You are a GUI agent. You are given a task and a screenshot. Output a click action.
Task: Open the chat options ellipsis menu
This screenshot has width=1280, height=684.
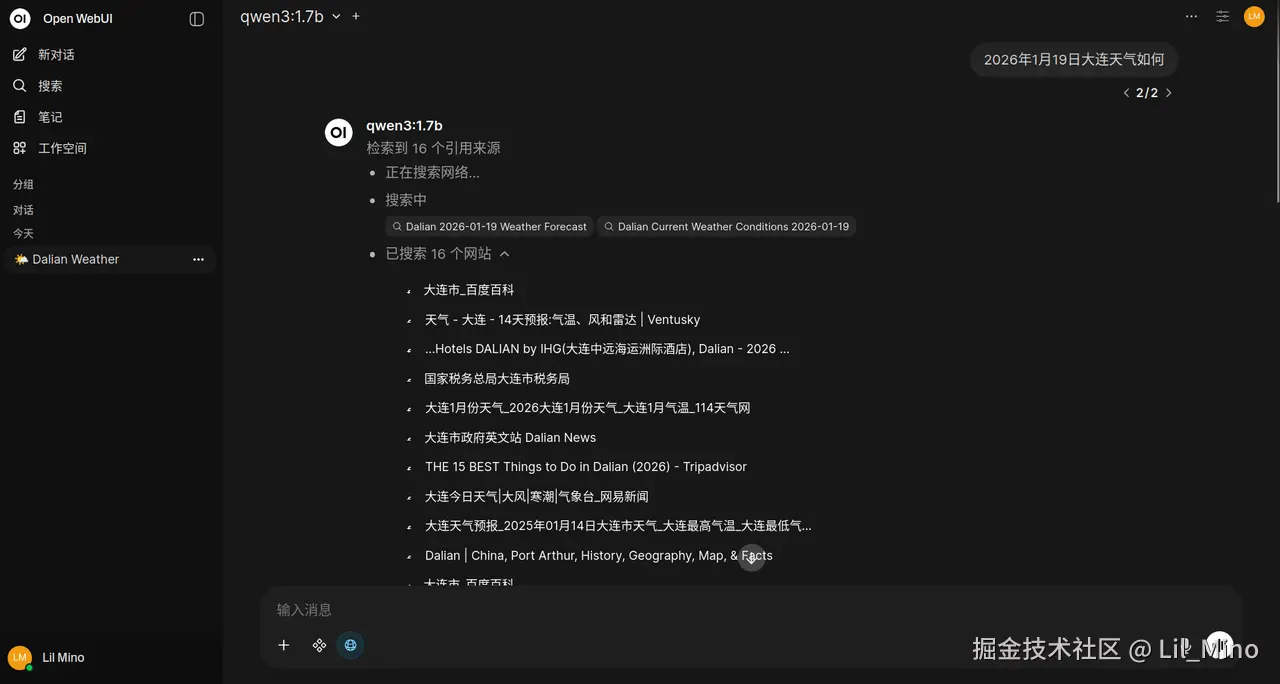tap(1191, 16)
